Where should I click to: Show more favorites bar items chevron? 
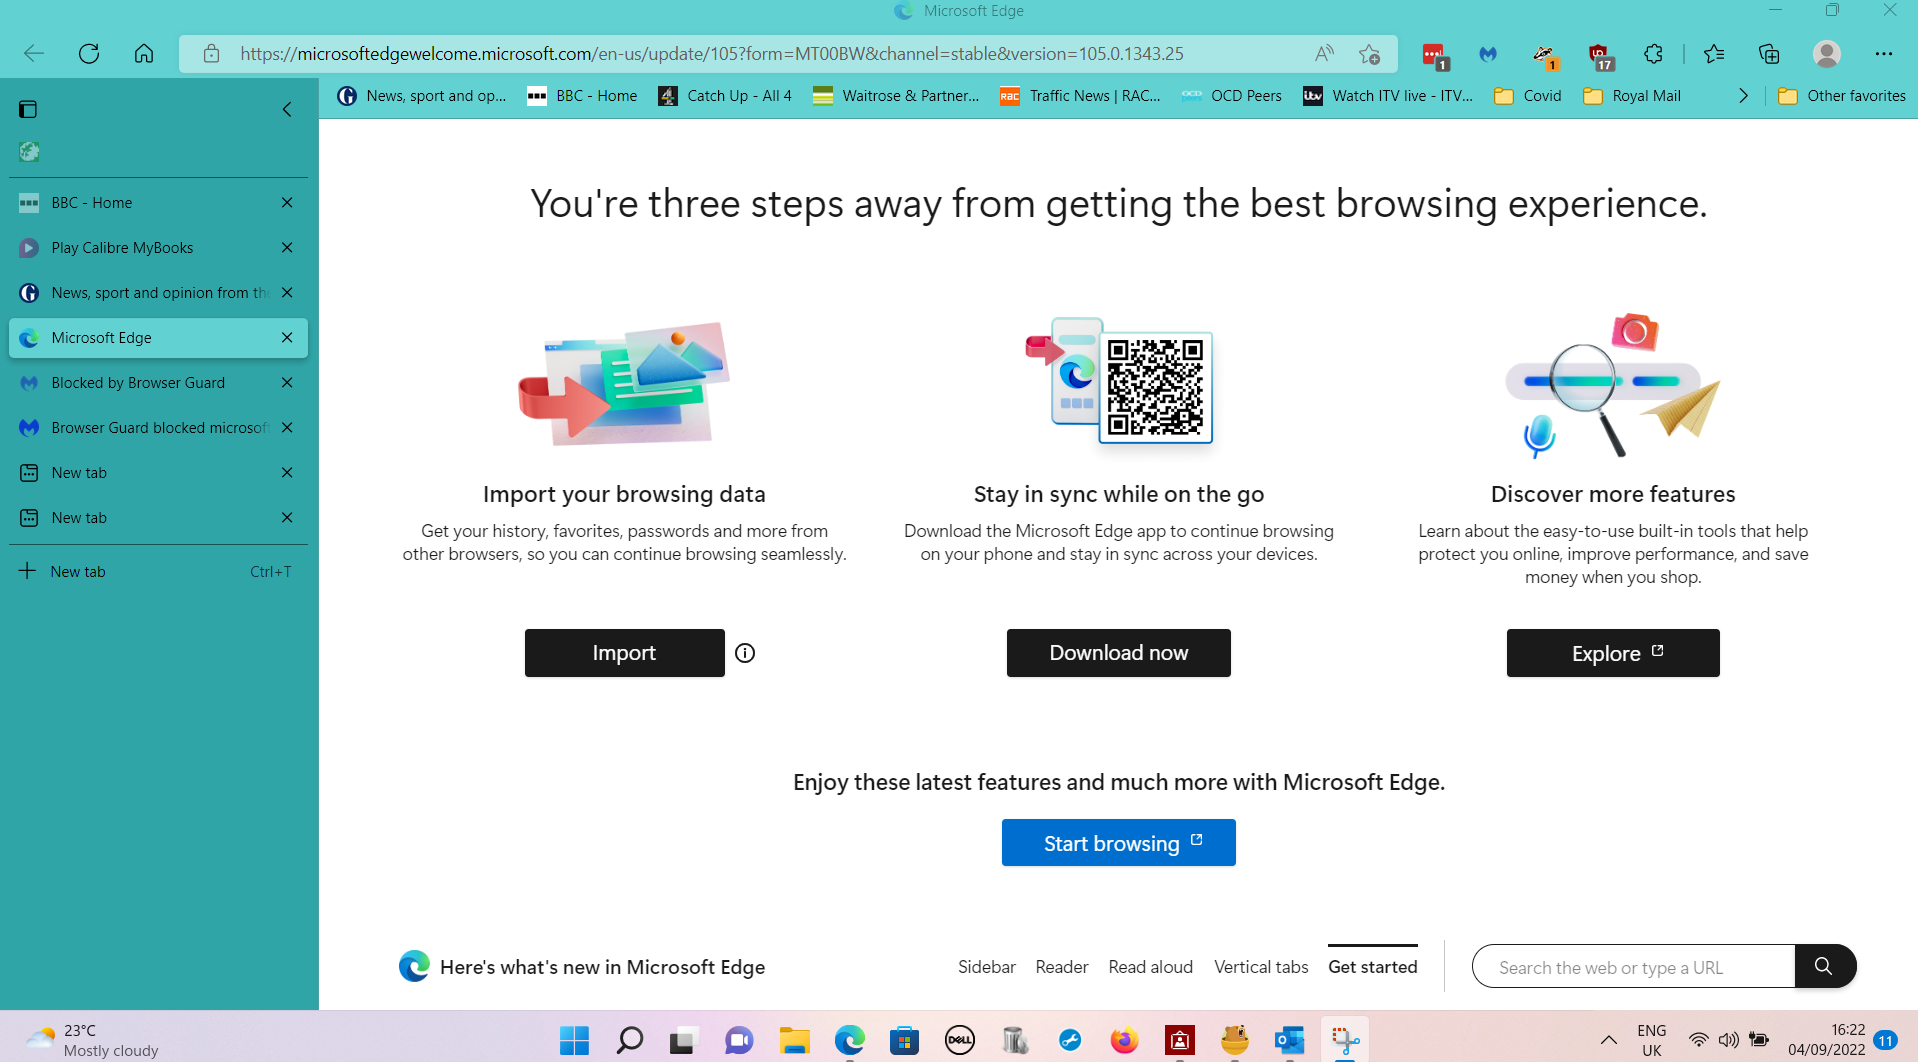[1743, 96]
